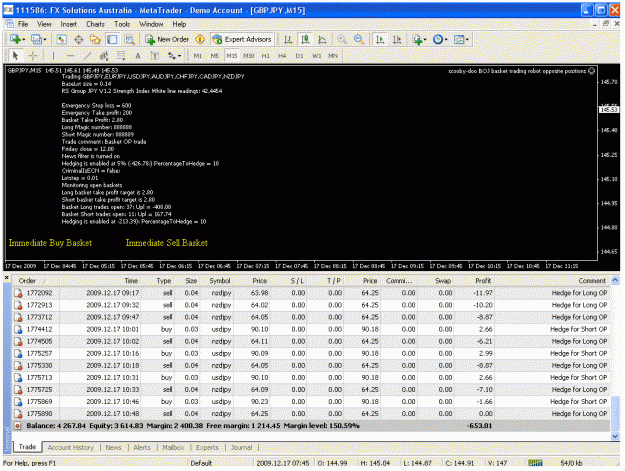Select the trendline drawing tool

87,55
